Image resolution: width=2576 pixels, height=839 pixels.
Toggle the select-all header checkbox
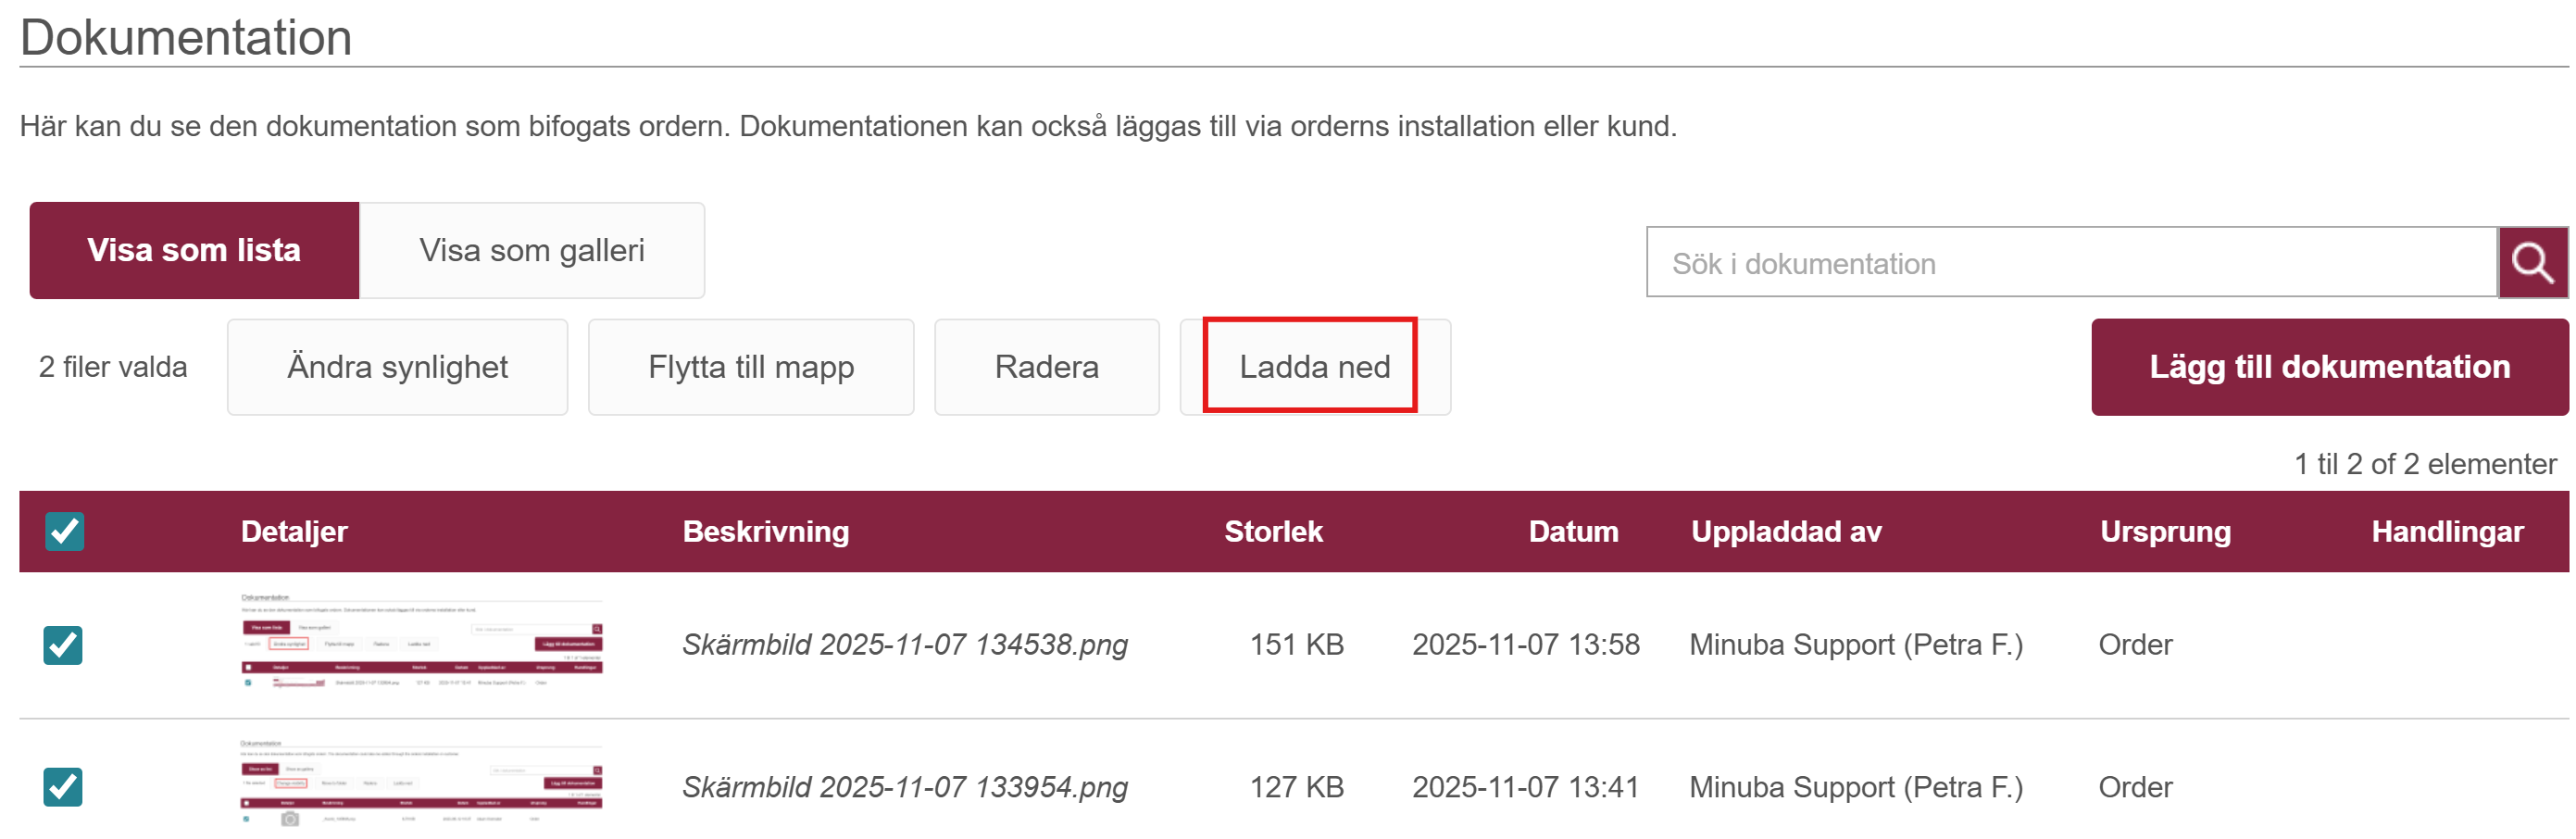click(65, 531)
